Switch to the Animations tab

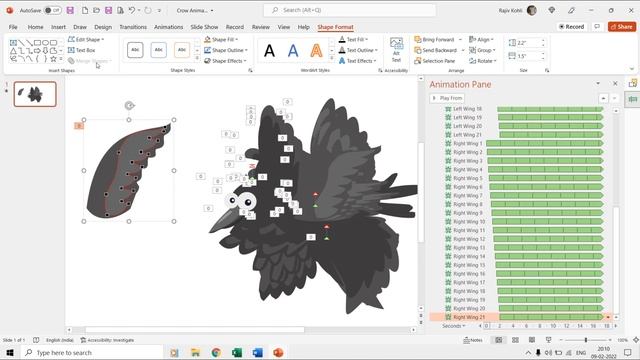click(169, 27)
